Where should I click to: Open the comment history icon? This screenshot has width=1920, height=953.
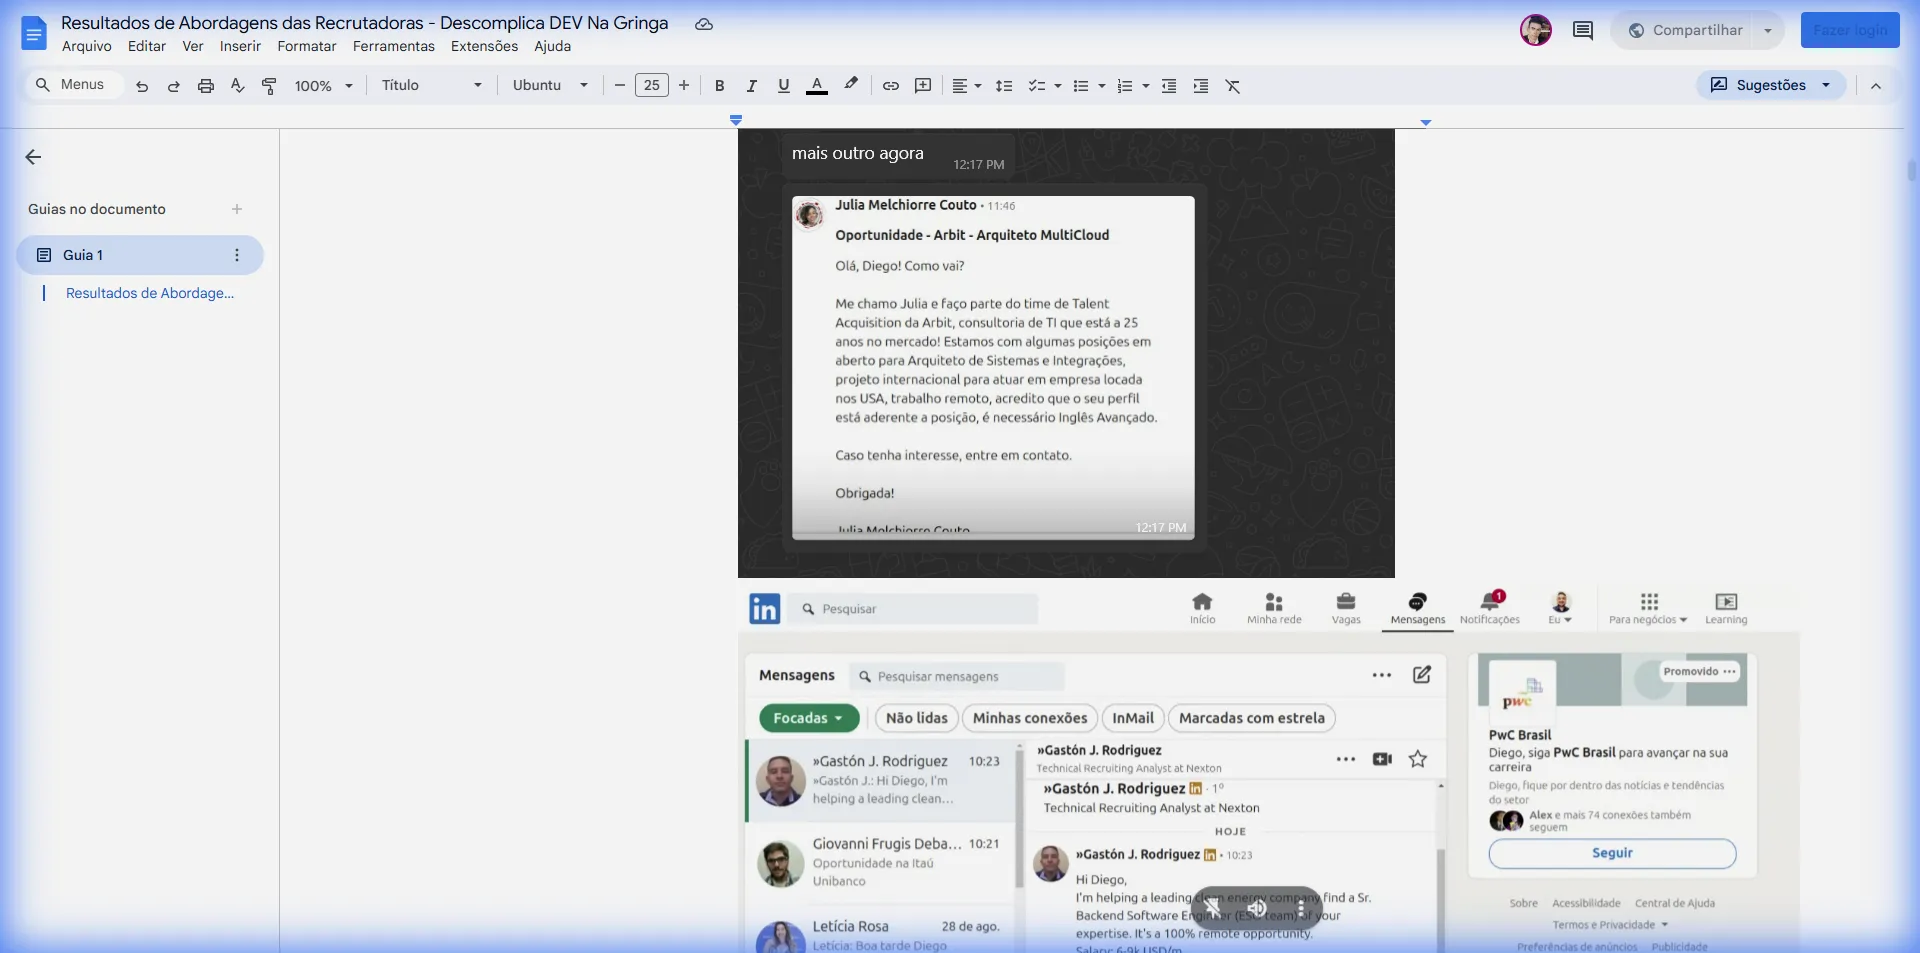tap(1583, 31)
